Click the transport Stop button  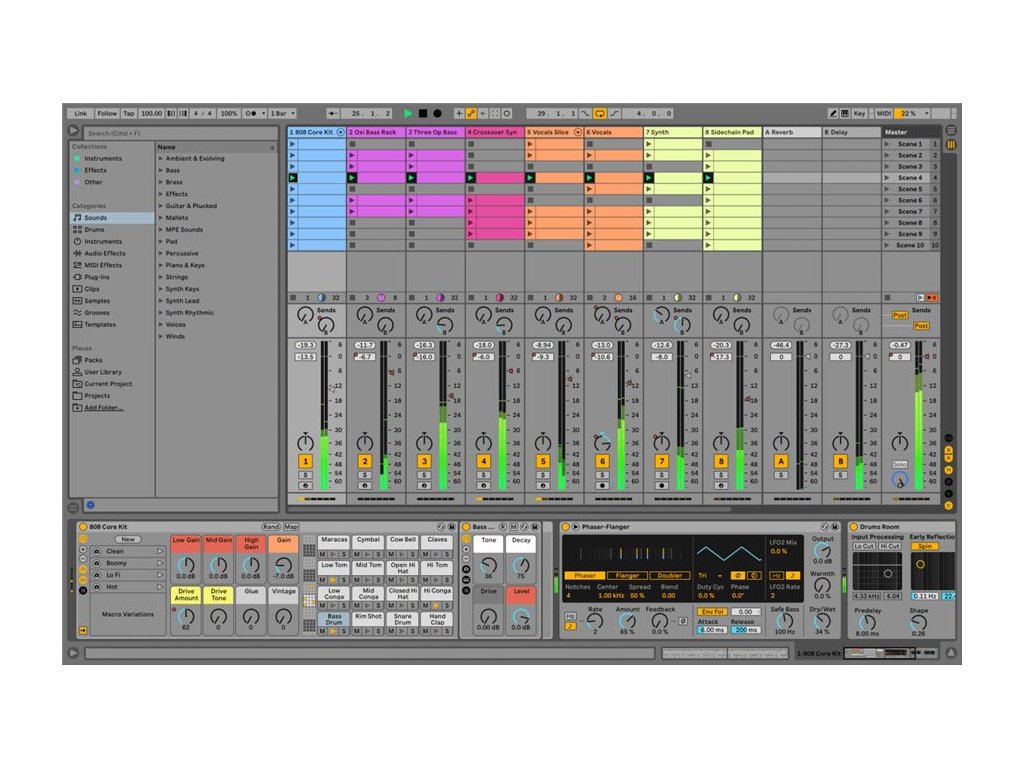point(423,114)
